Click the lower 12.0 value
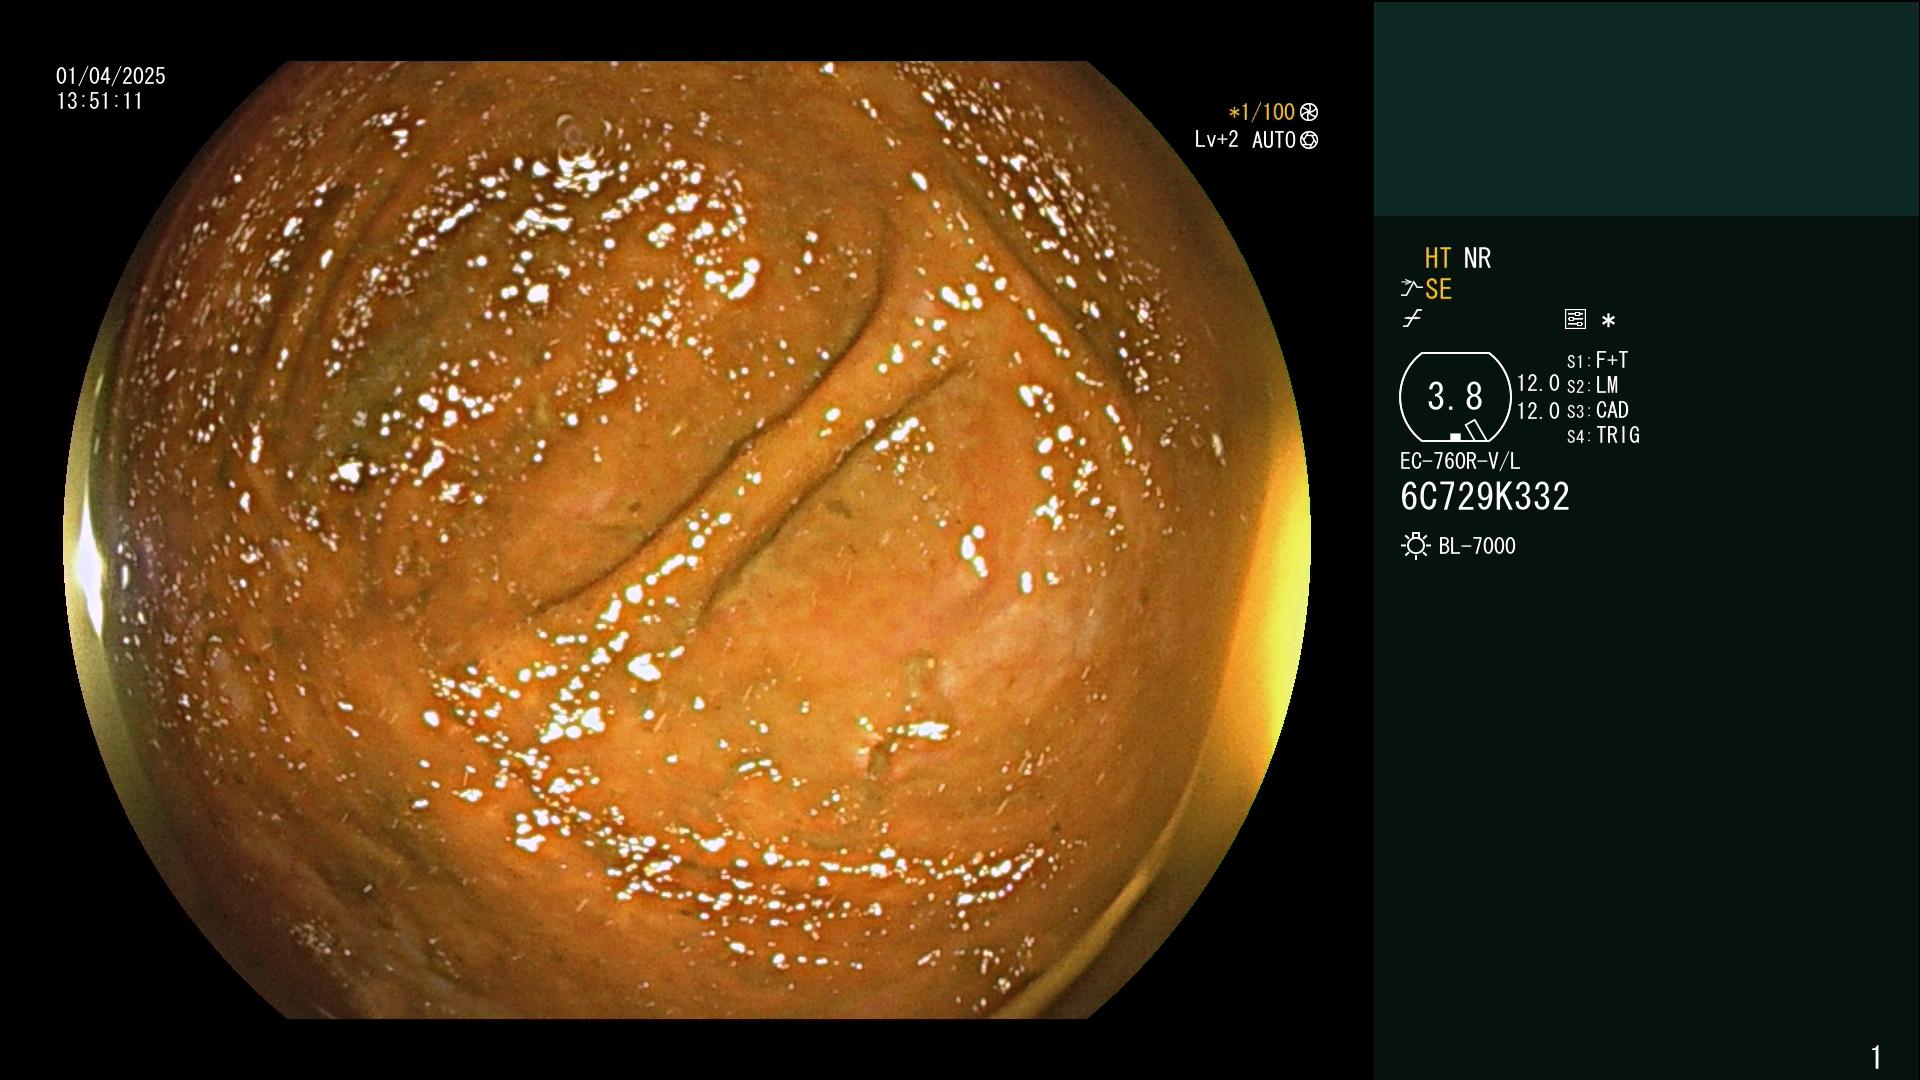 [1538, 411]
